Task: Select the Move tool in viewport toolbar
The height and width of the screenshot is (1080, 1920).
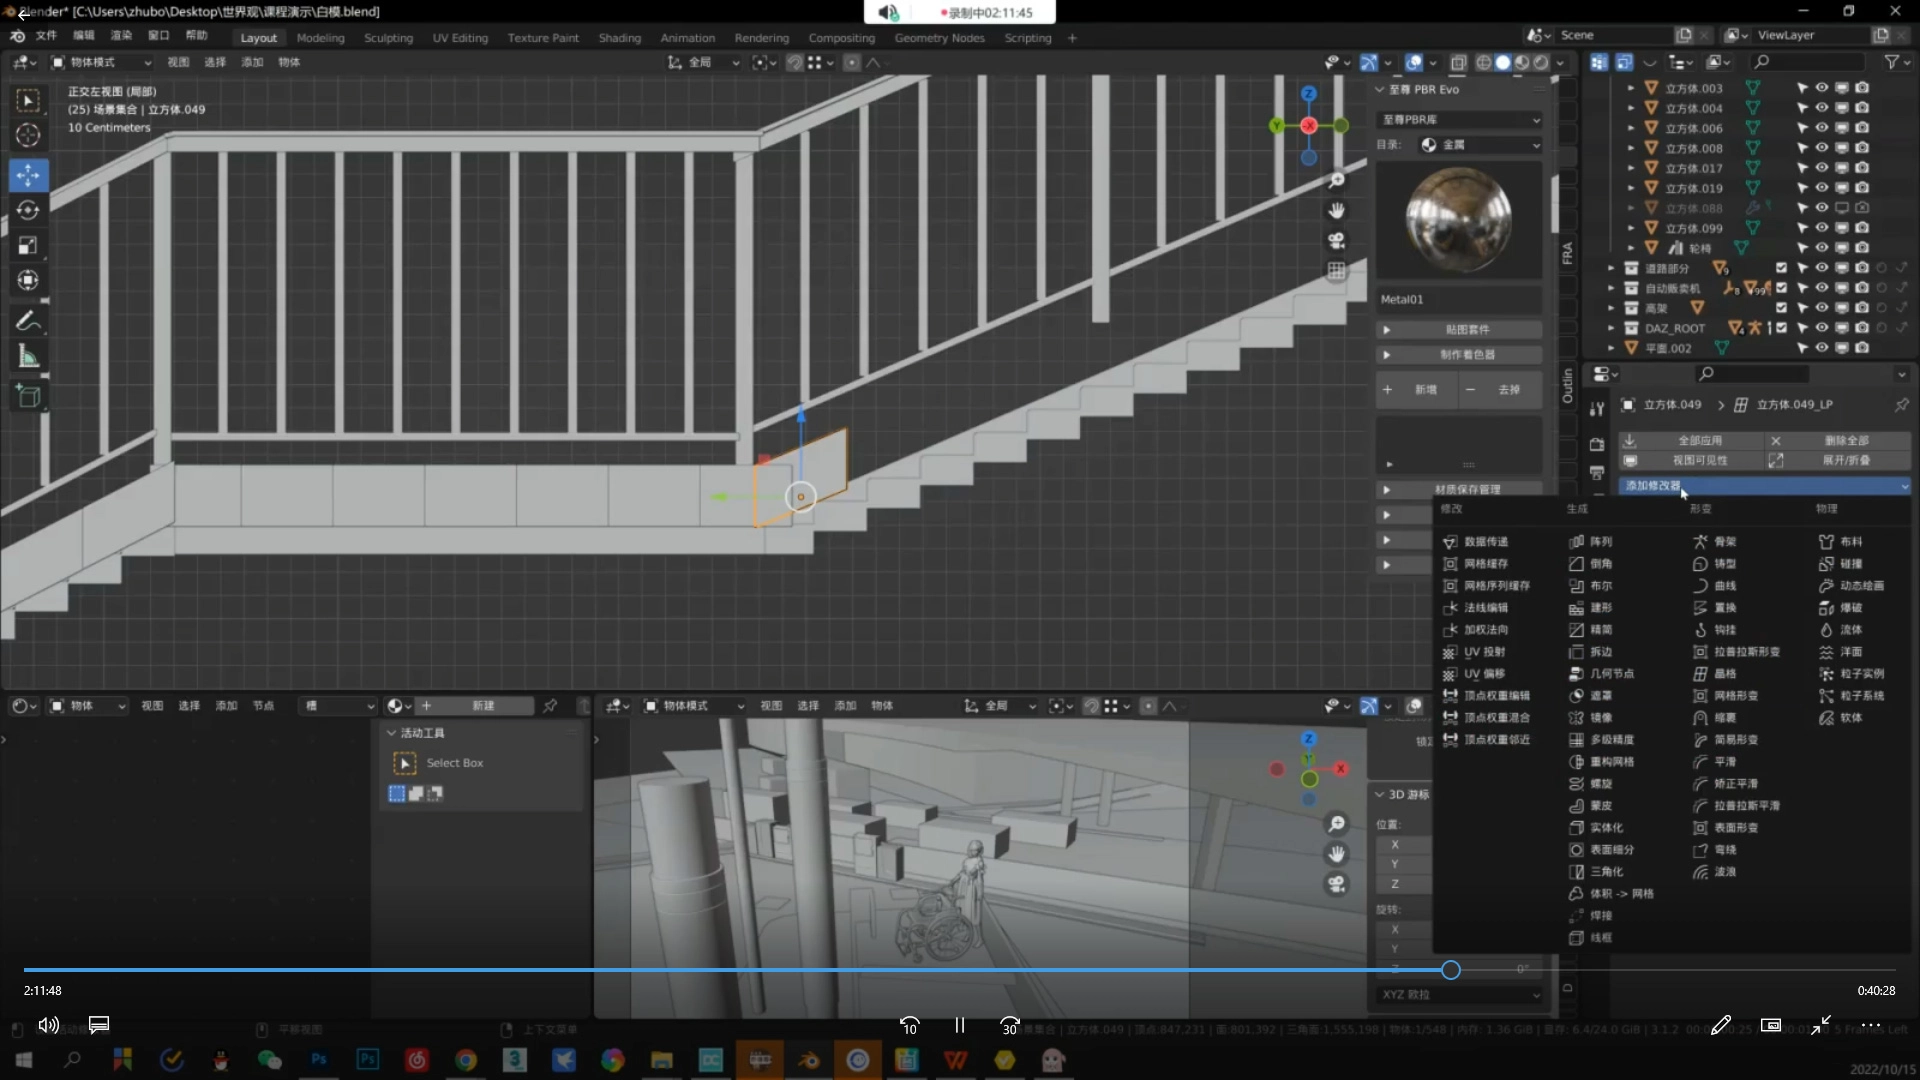Action: 28,175
